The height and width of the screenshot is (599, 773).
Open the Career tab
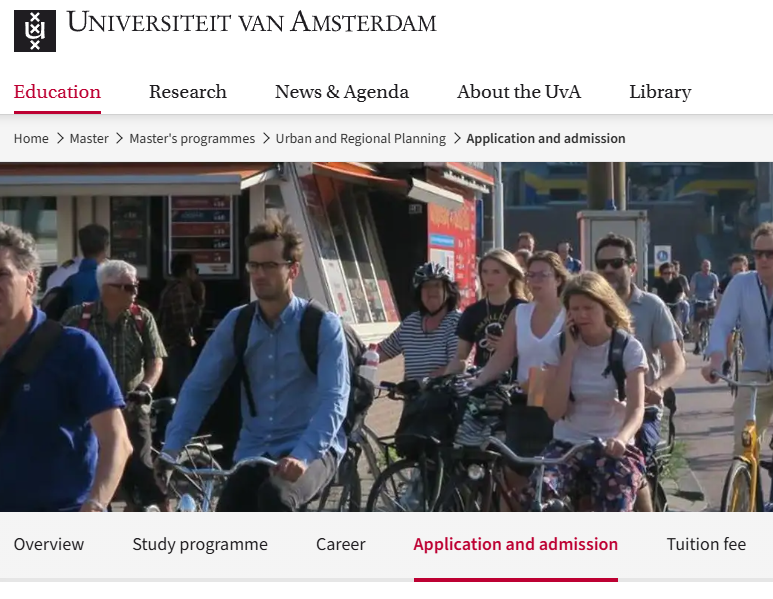341,544
